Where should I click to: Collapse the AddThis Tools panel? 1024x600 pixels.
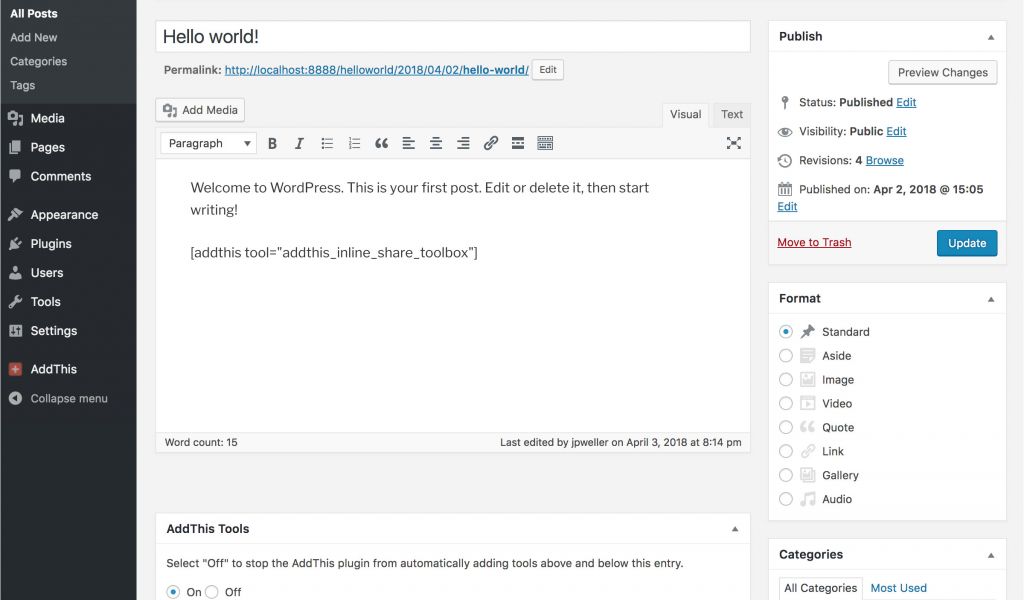(735, 529)
